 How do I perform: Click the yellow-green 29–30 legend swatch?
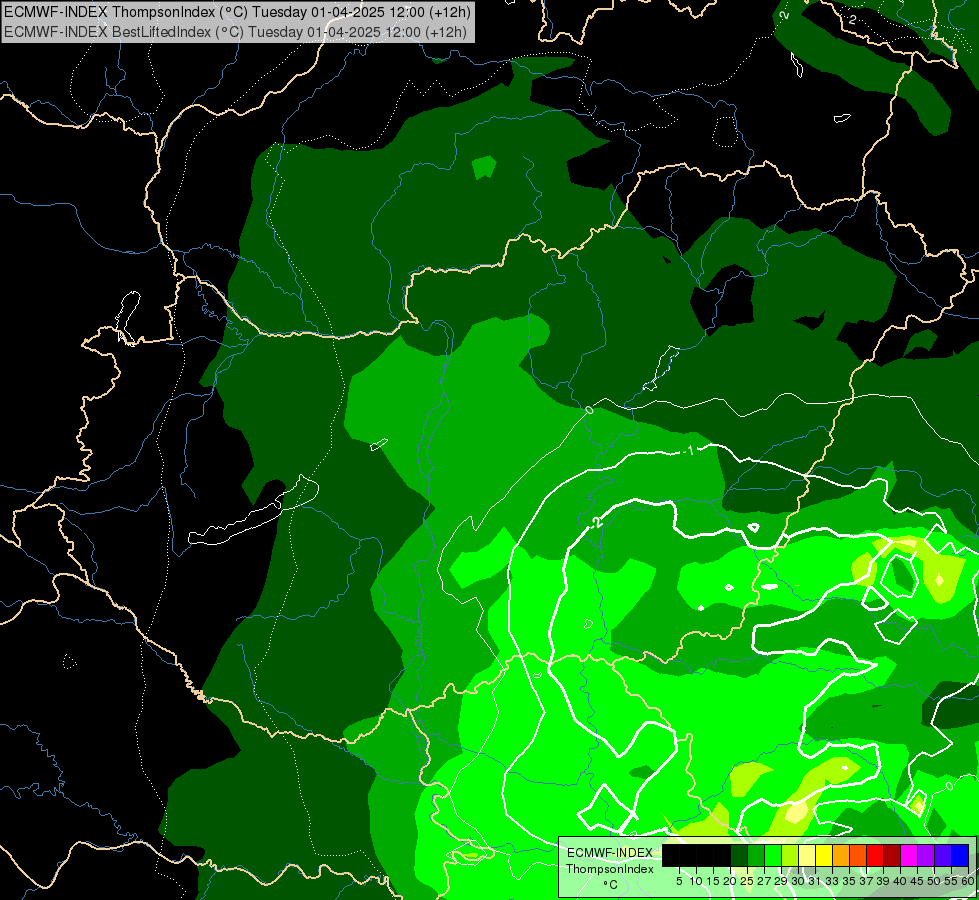pyautogui.click(x=790, y=855)
